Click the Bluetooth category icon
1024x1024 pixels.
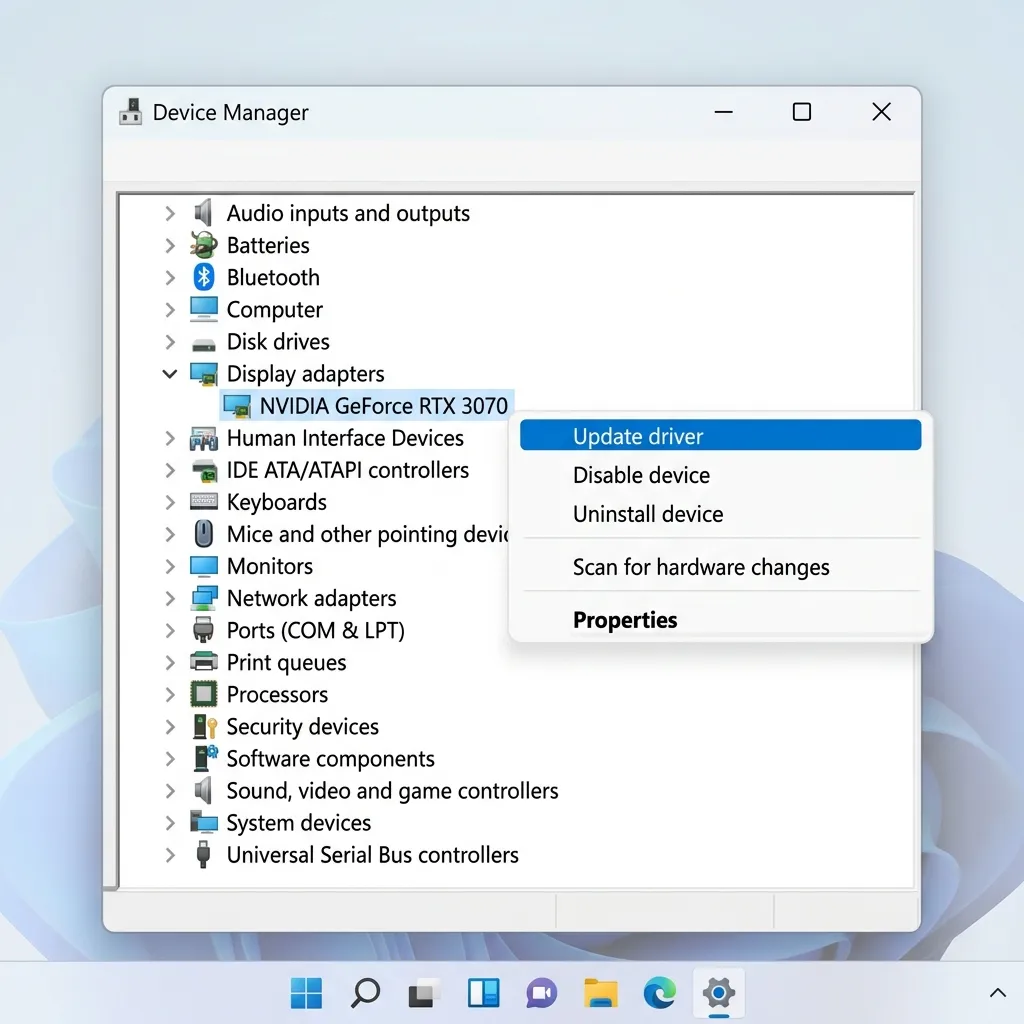(x=204, y=277)
